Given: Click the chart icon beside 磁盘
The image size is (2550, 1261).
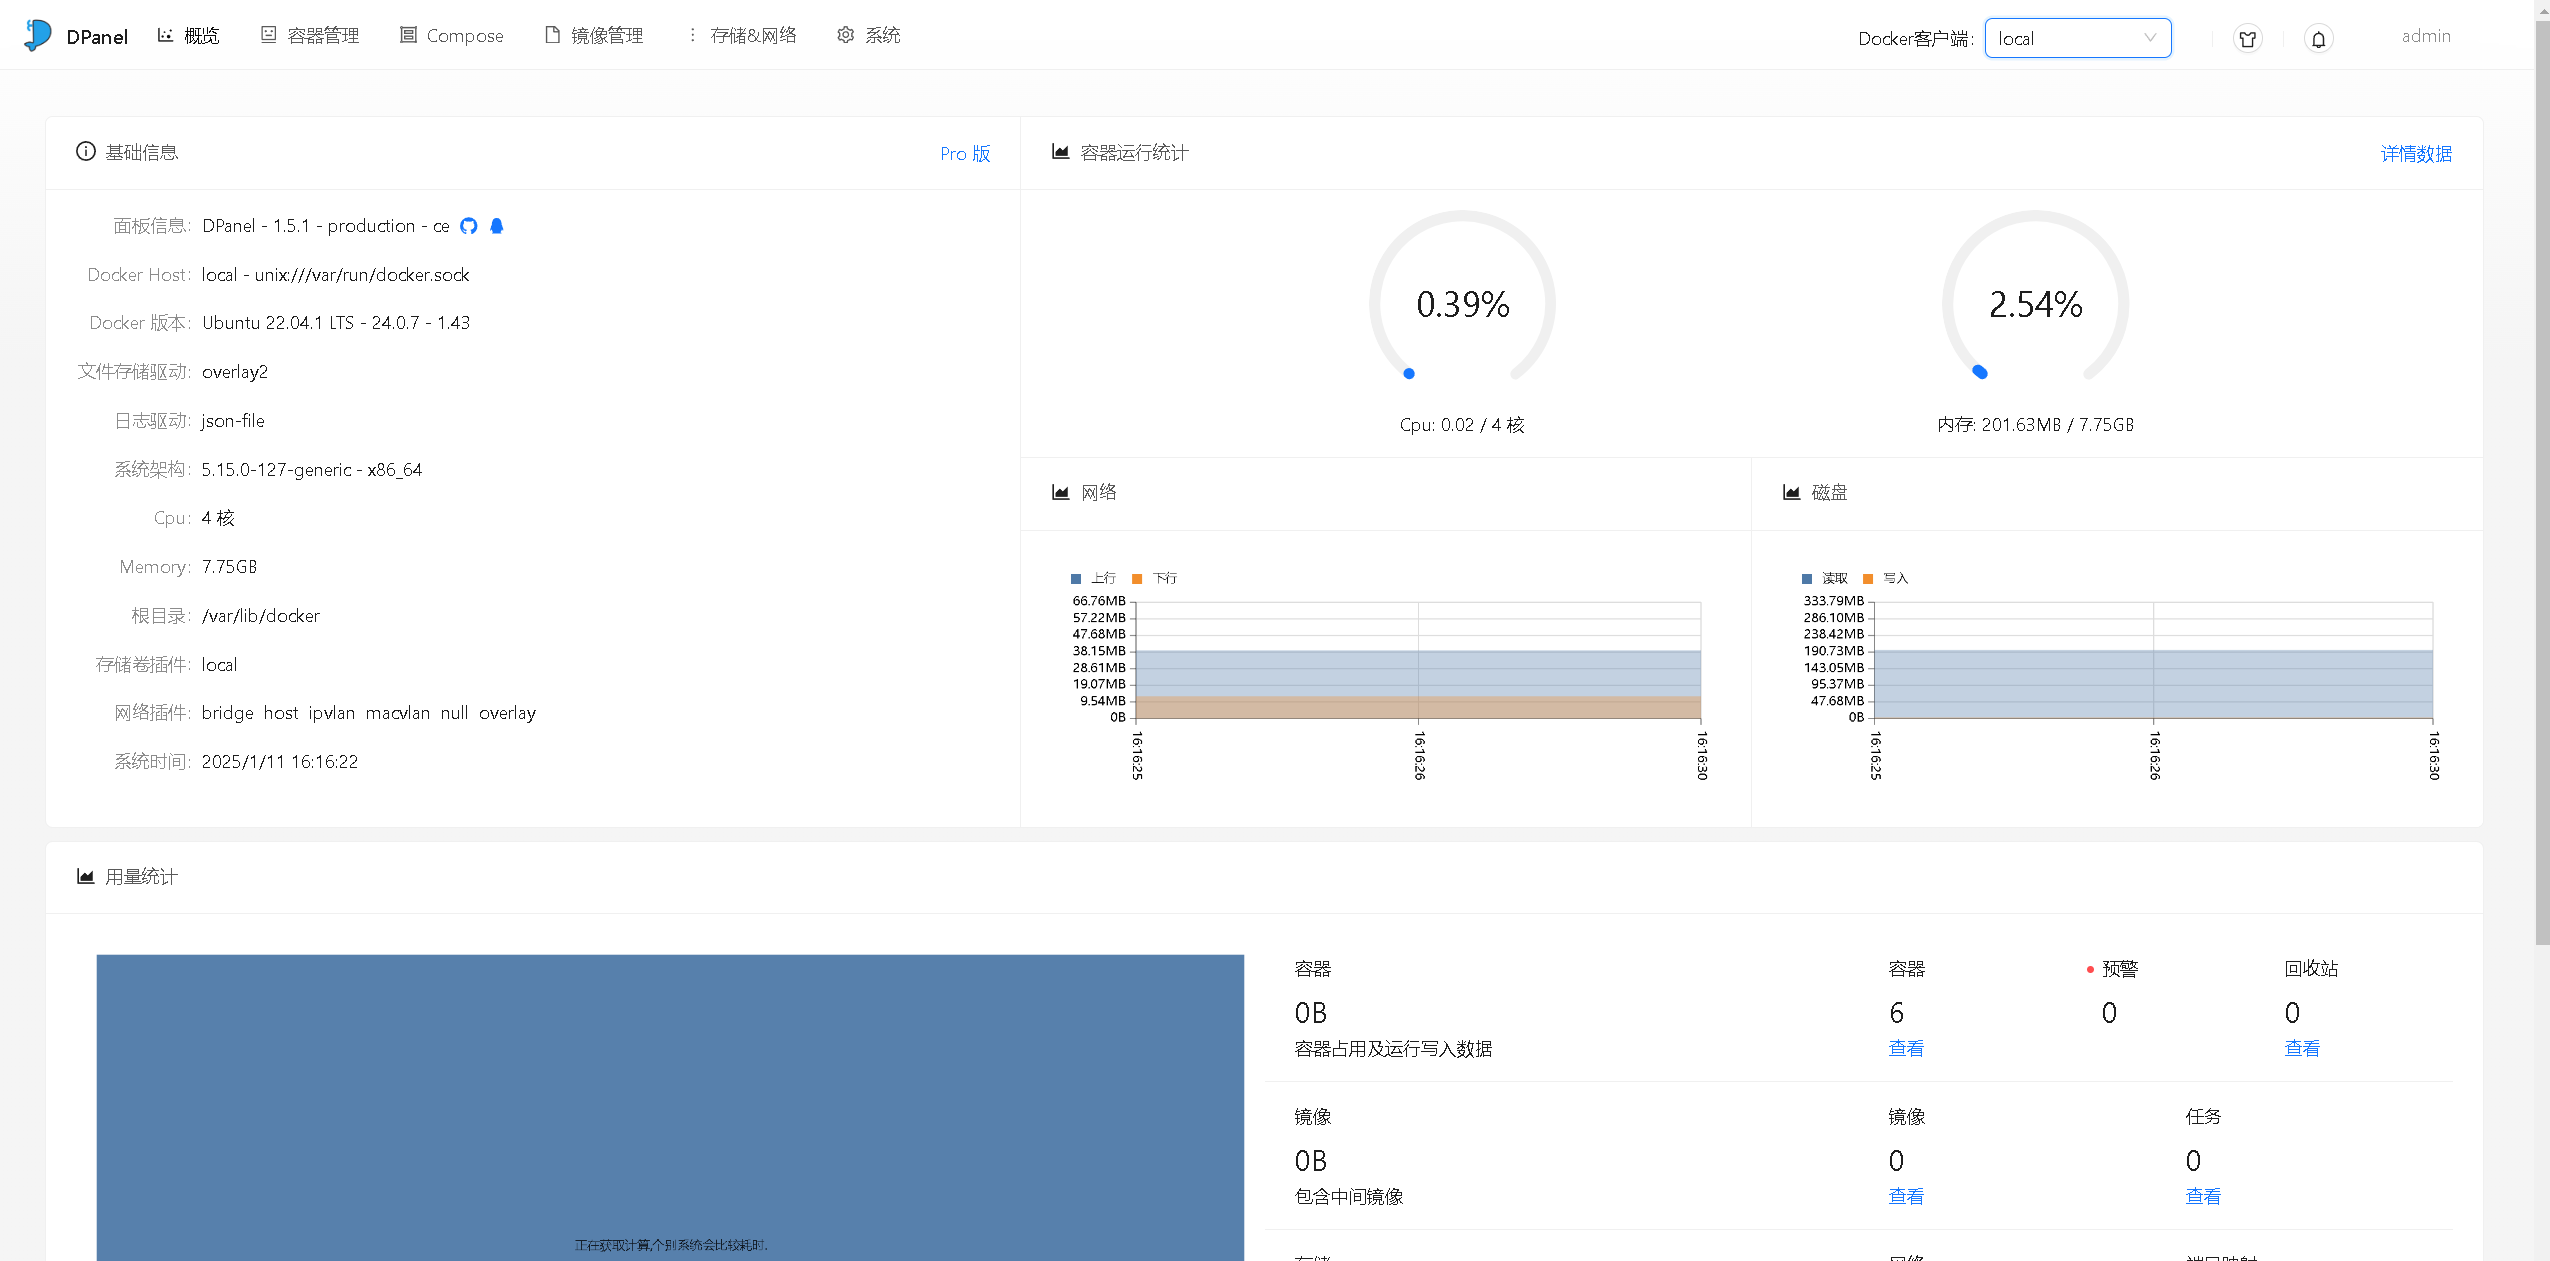Looking at the screenshot, I should coord(1790,491).
